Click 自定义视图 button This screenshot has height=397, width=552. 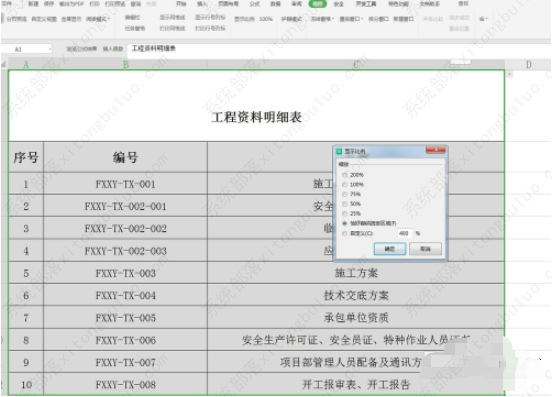(44, 19)
